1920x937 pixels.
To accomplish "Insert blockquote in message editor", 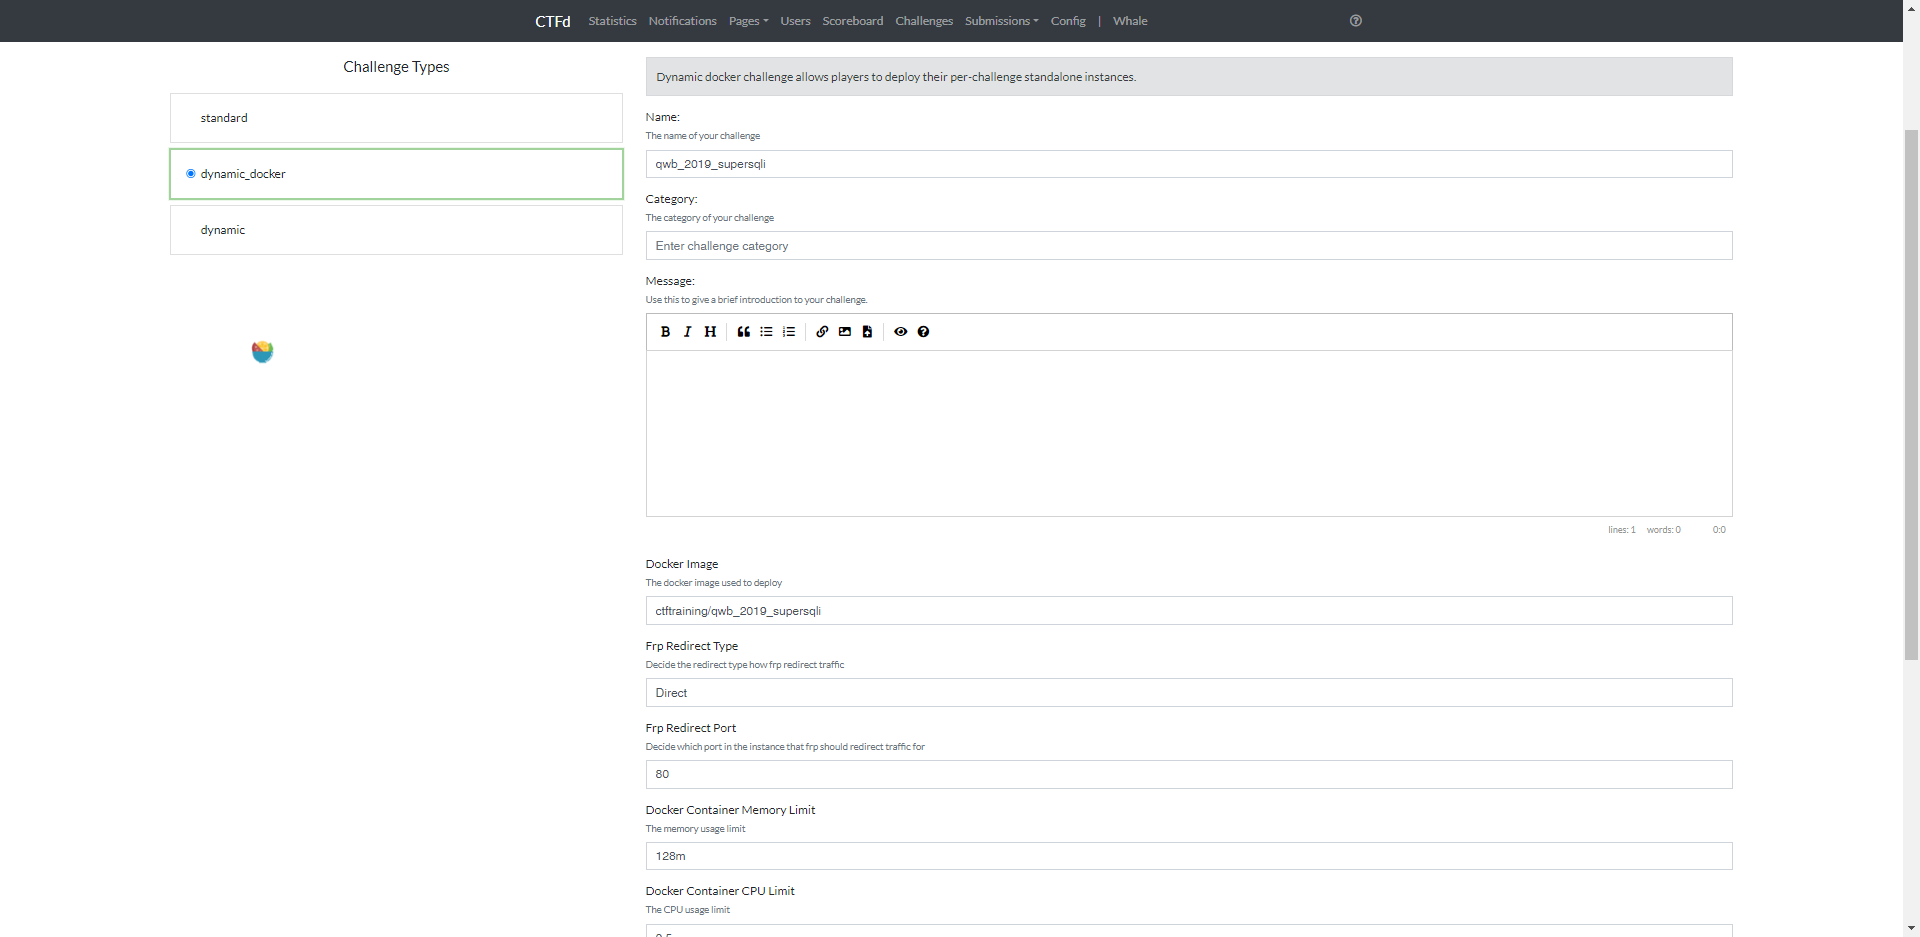I will click(744, 332).
